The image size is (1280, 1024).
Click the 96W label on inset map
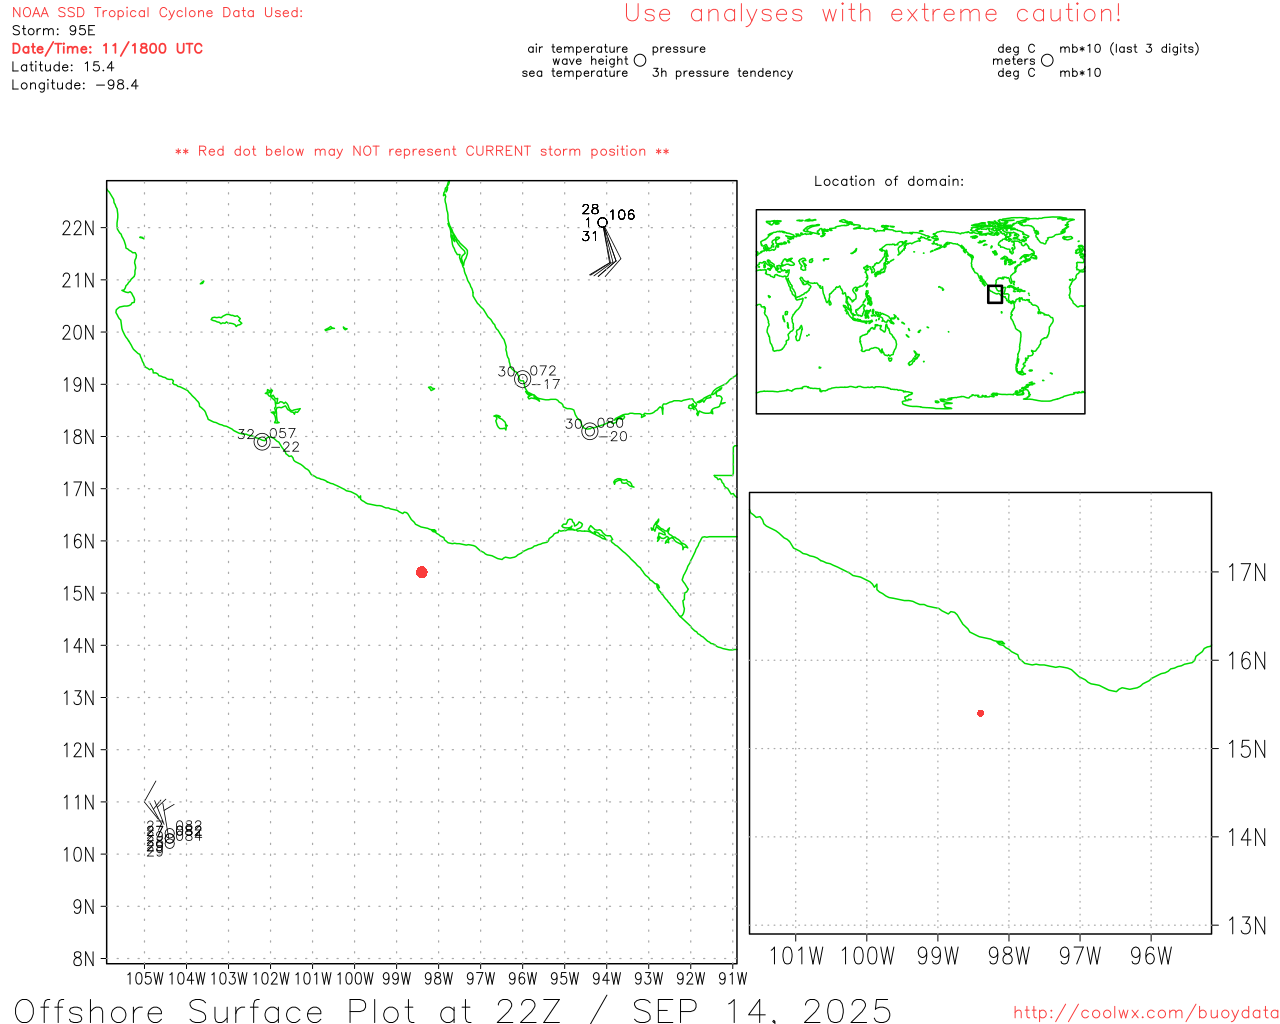tap(1151, 956)
